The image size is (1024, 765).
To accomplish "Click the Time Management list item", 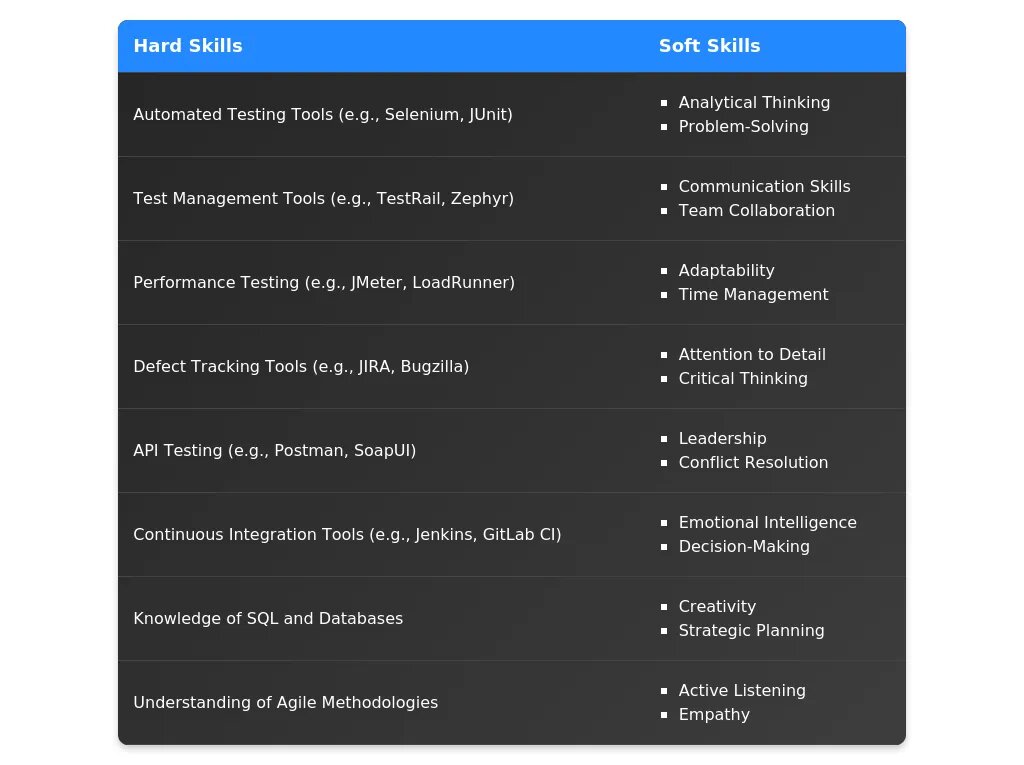I will (x=753, y=295).
